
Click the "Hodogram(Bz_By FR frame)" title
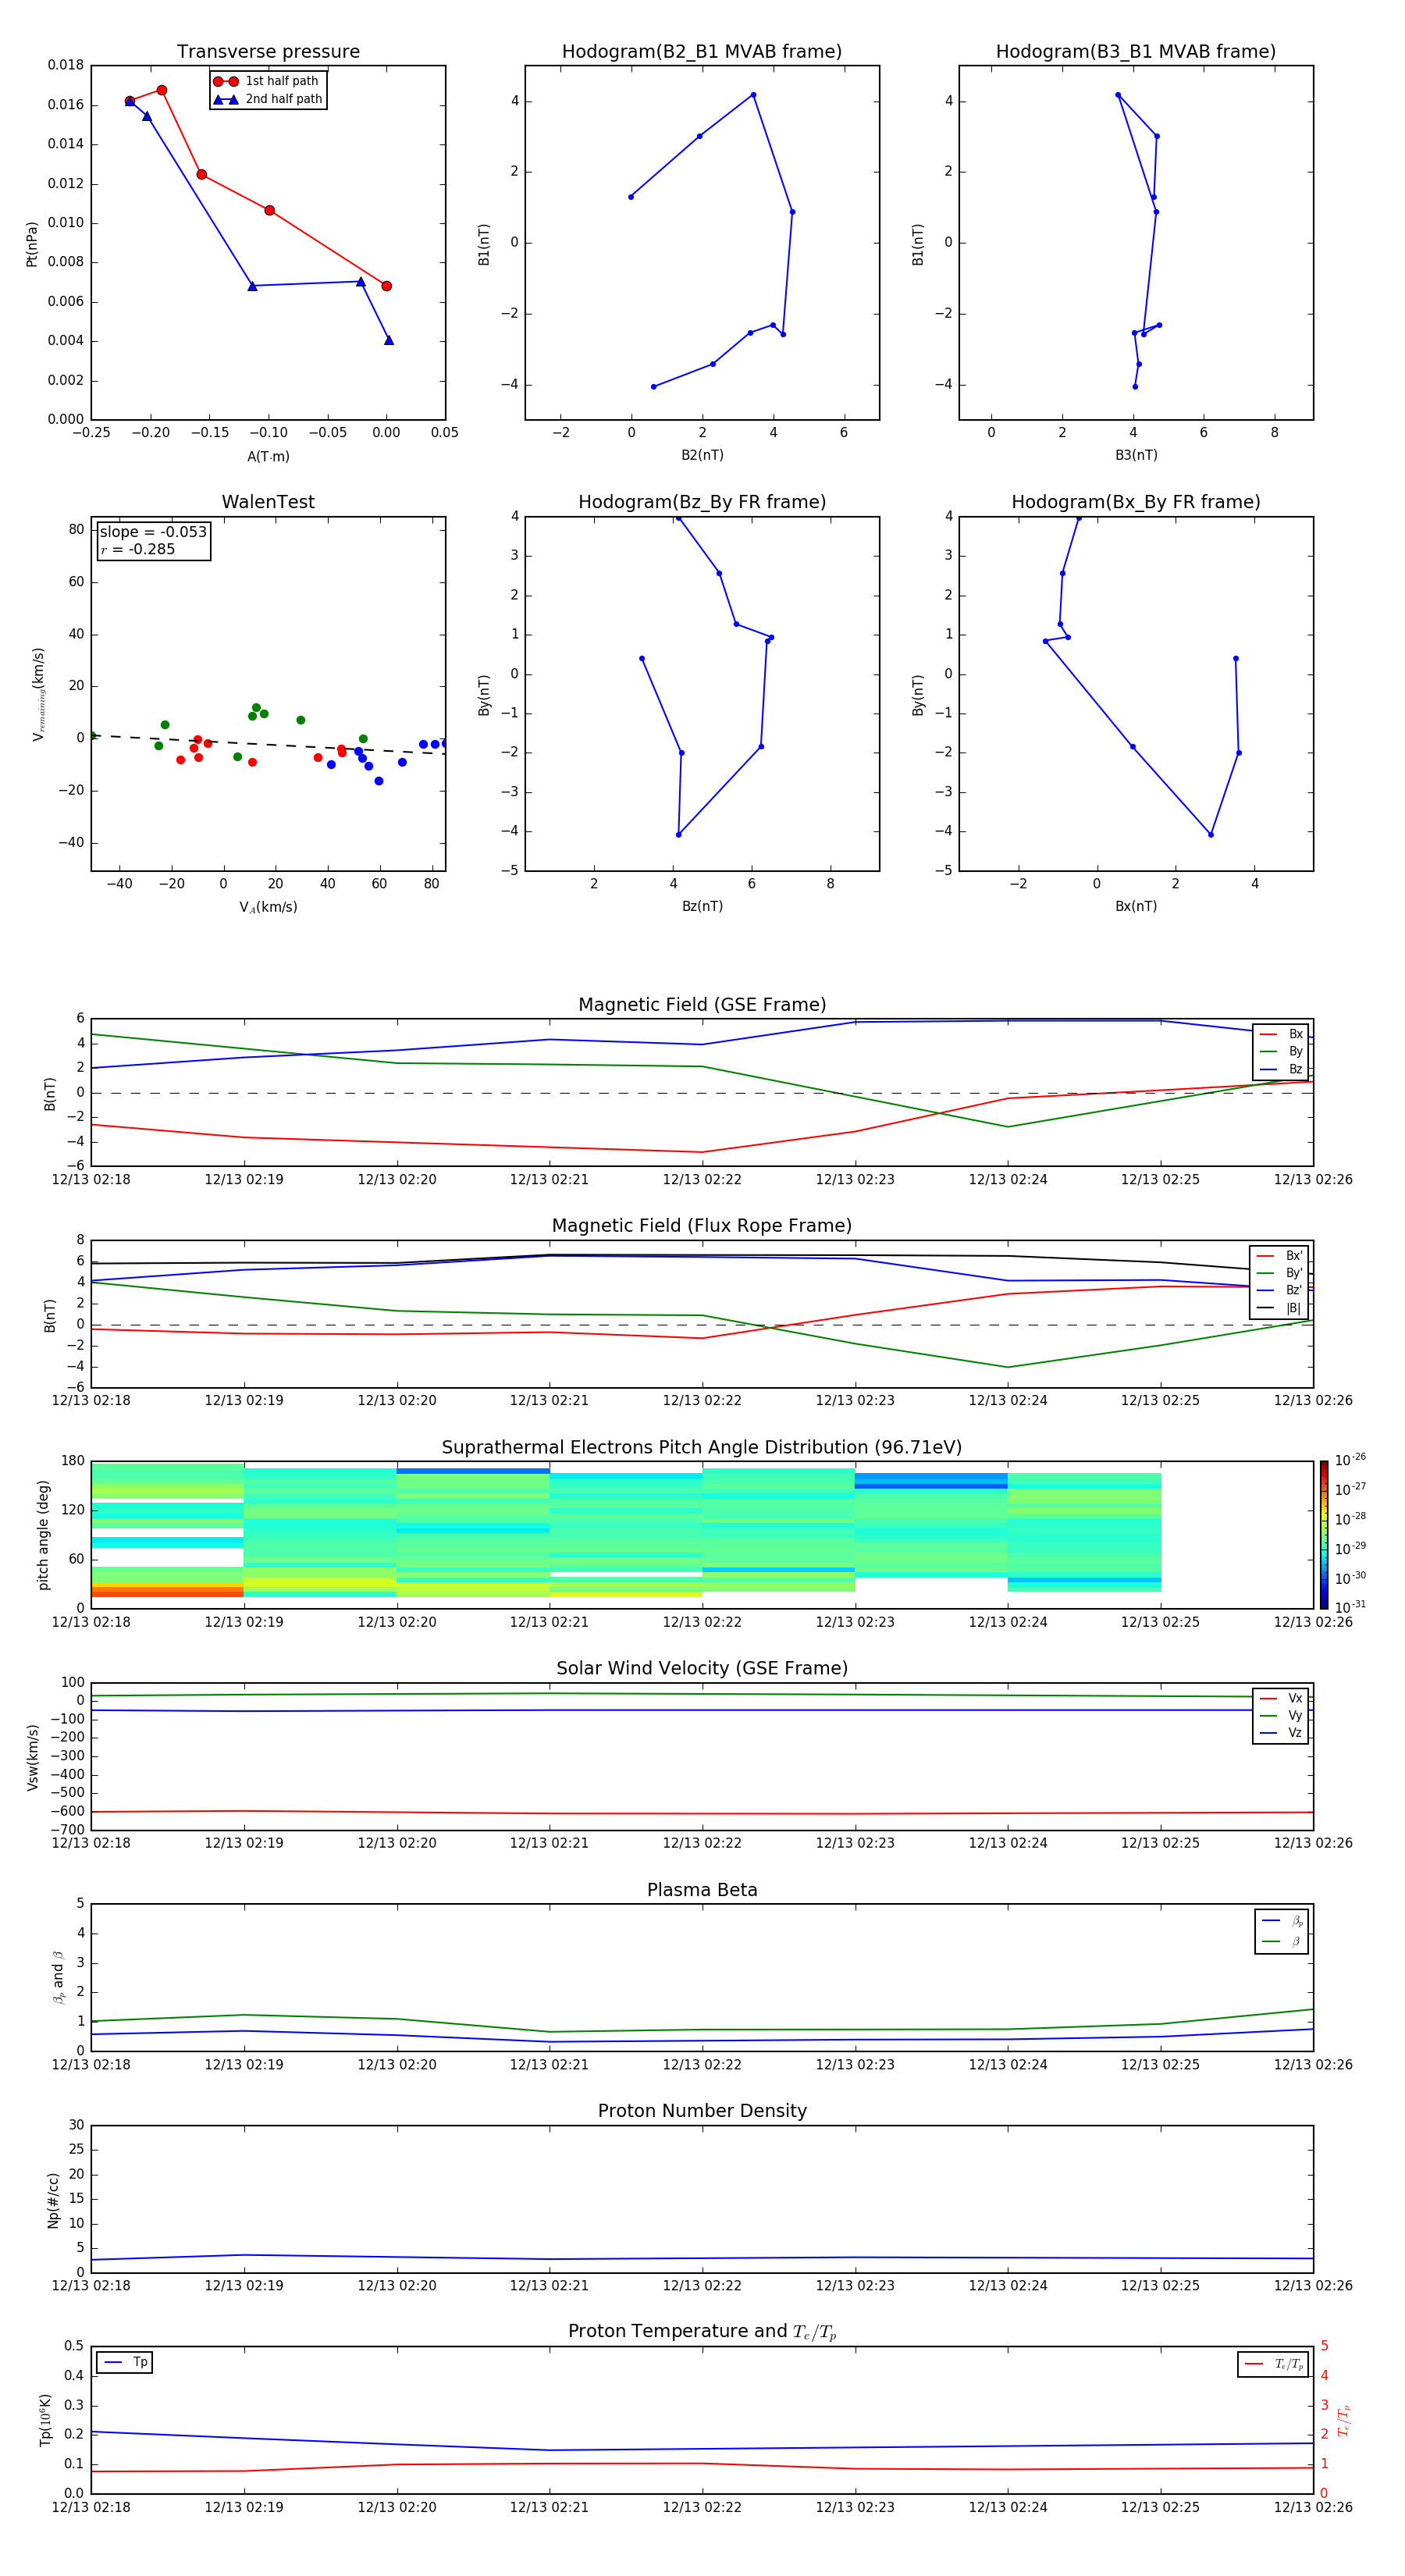point(702,502)
